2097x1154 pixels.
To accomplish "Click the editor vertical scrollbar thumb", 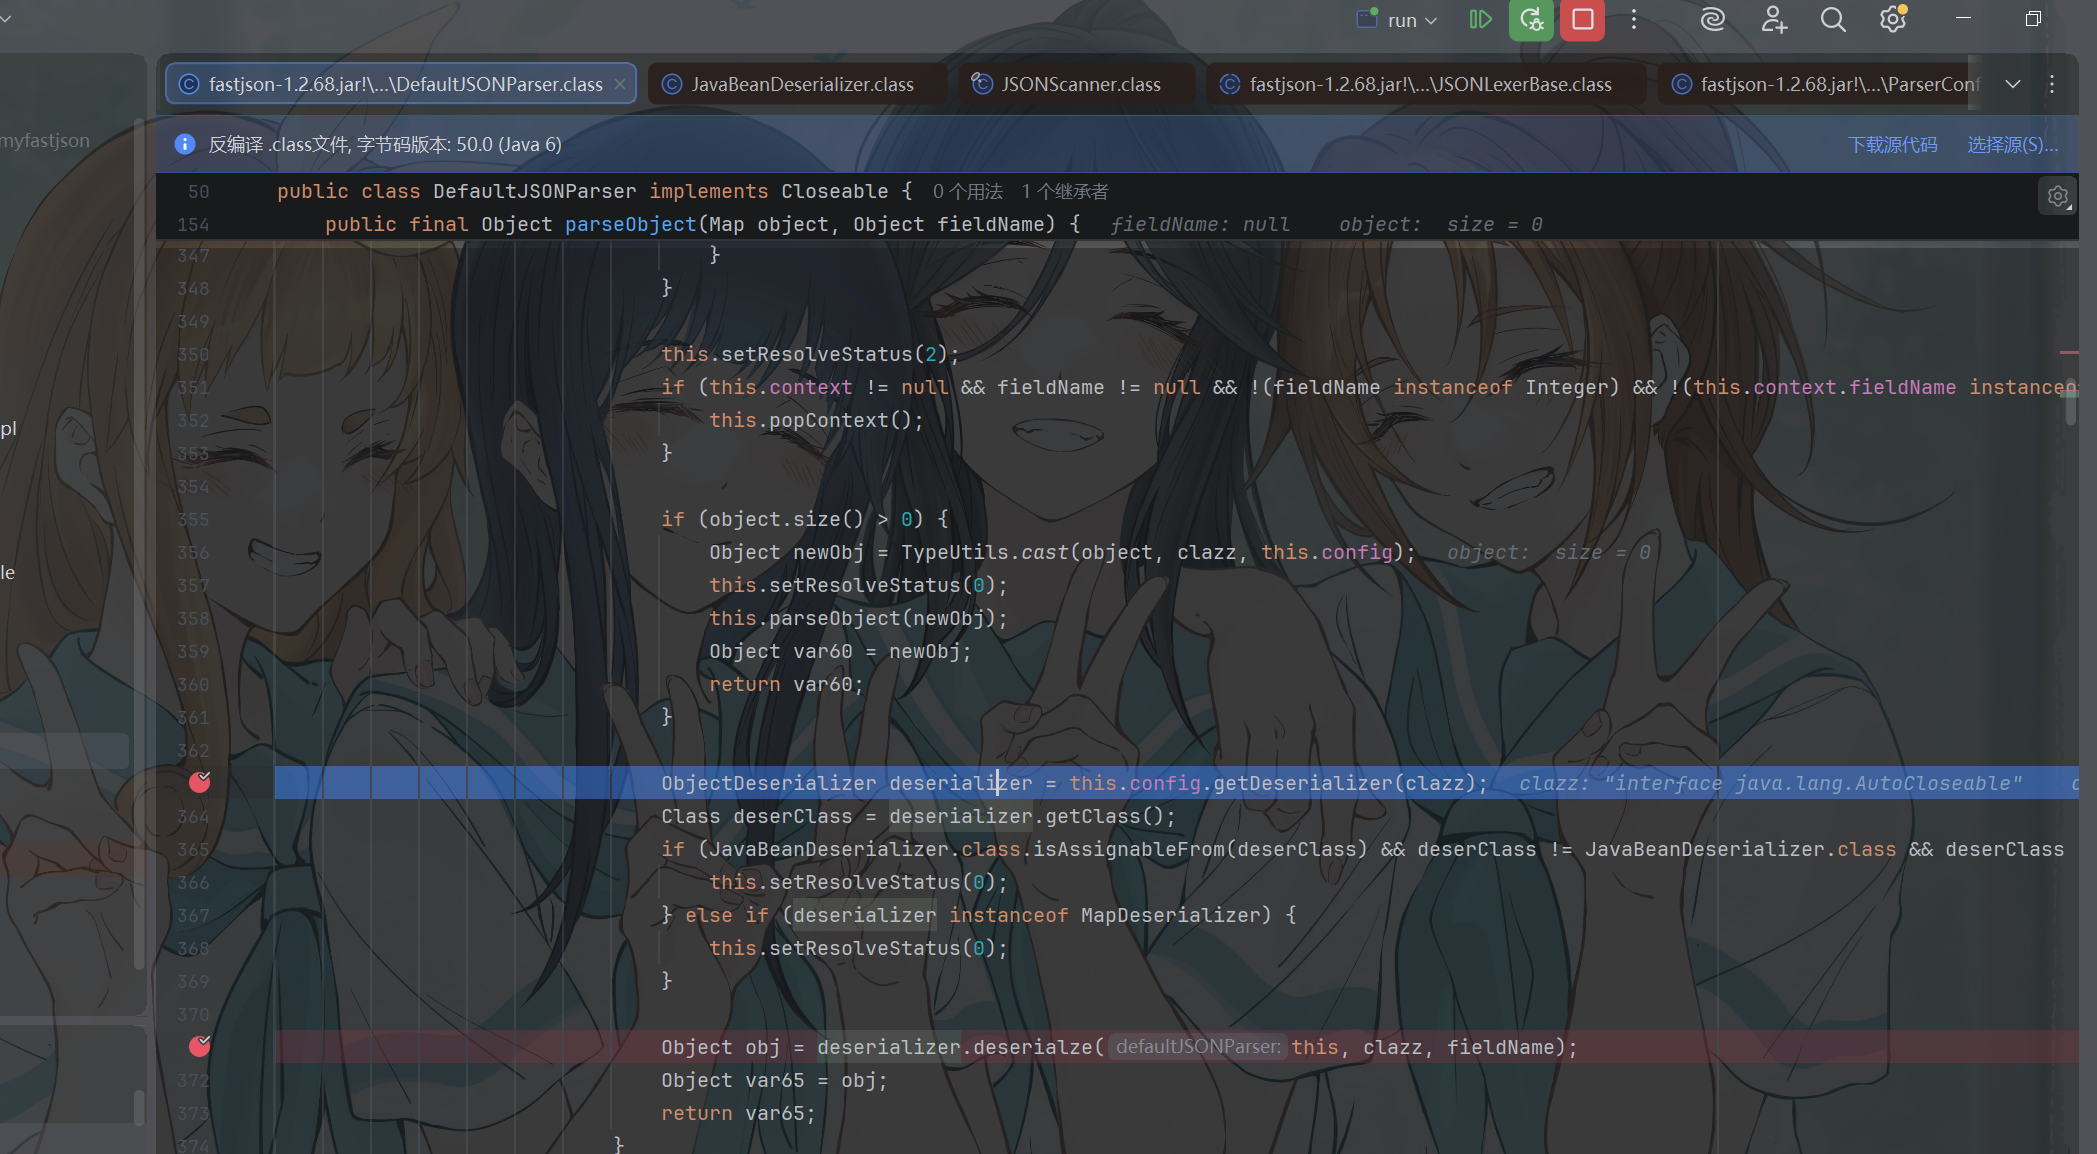I will pos(2070,406).
